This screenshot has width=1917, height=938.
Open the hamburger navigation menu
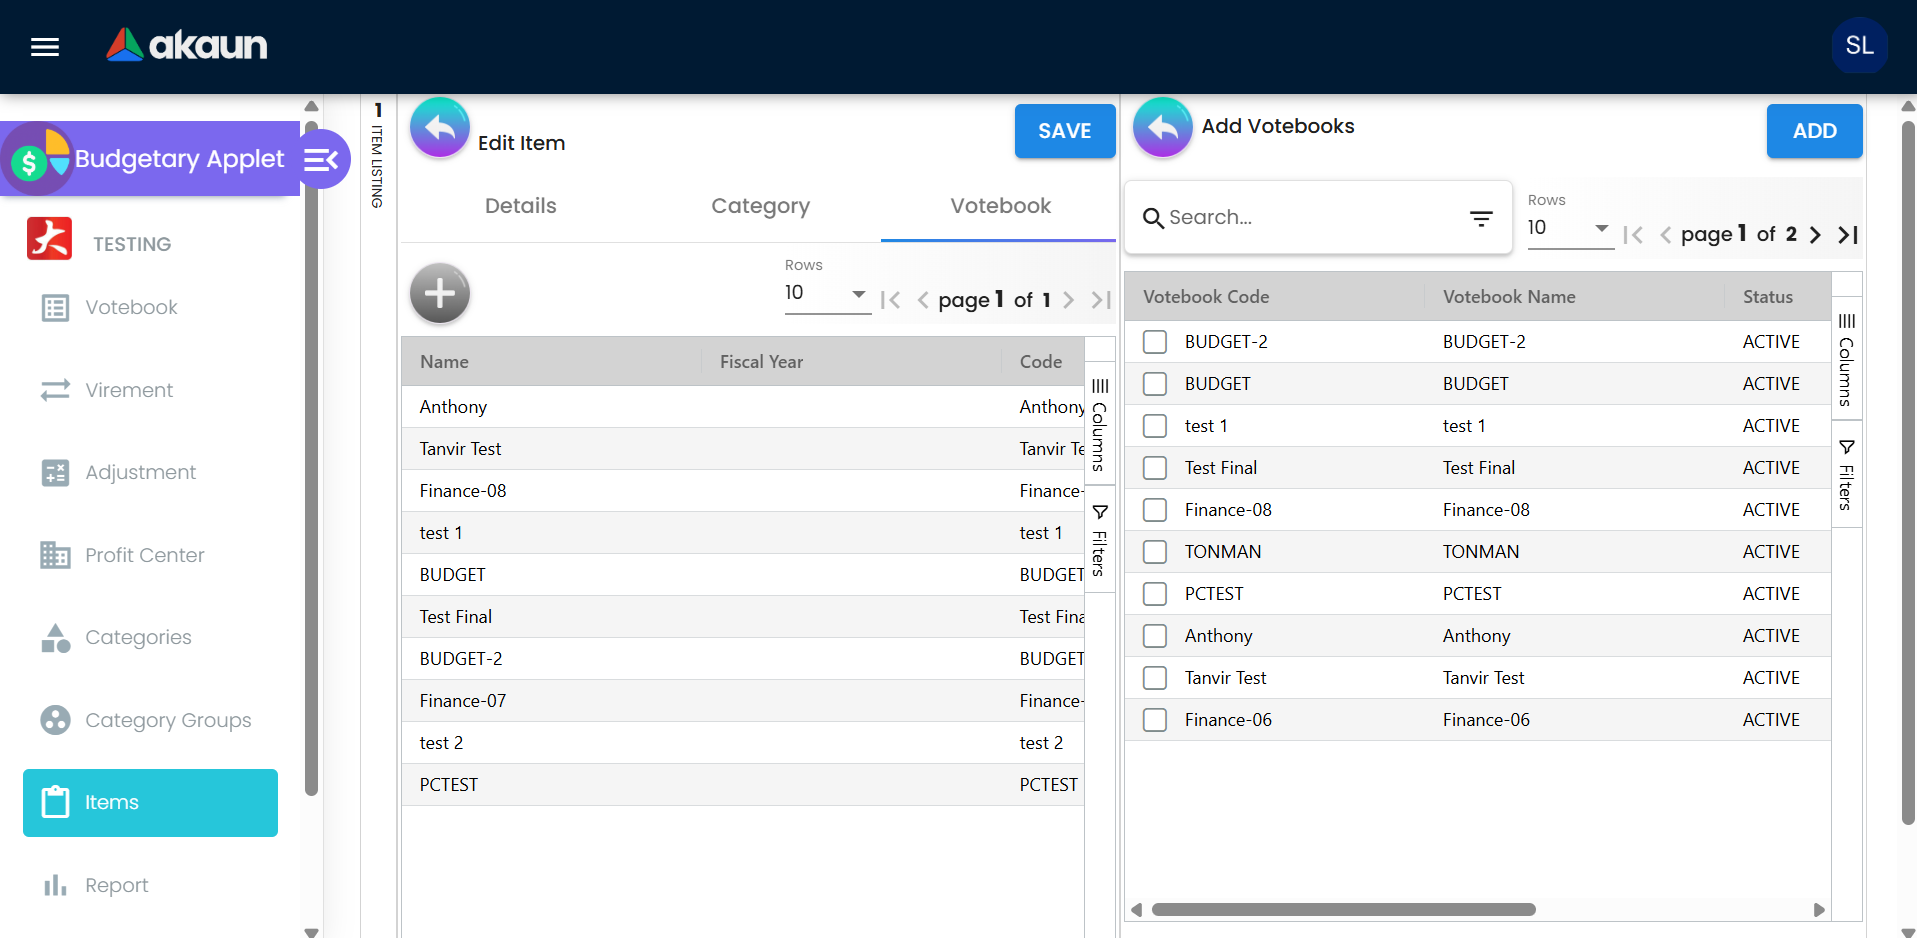[x=44, y=46]
